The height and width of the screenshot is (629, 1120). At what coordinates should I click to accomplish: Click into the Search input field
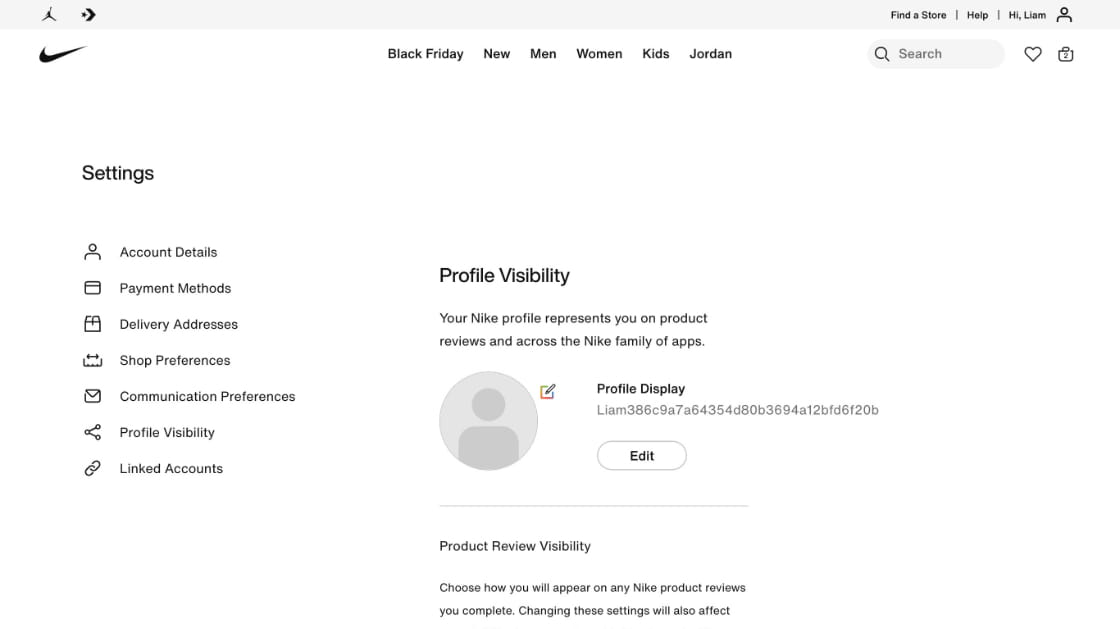[948, 54]
